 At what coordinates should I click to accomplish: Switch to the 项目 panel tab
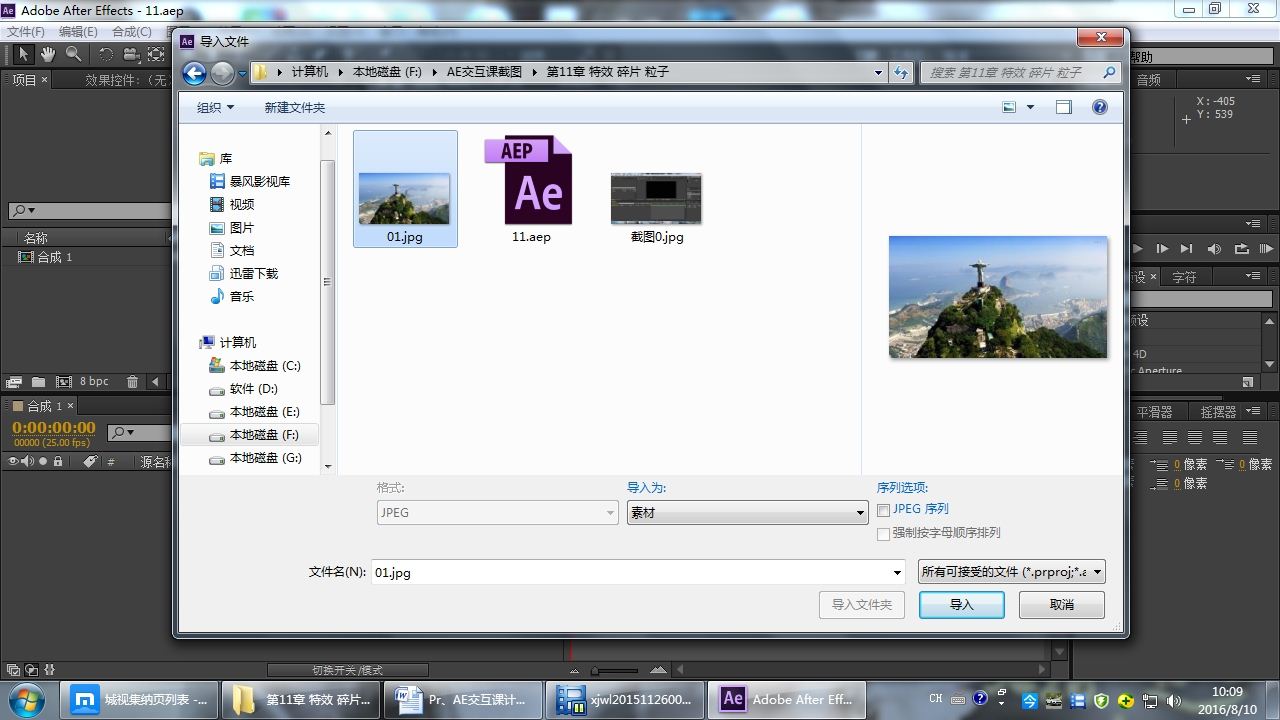(x=24, y=80)
